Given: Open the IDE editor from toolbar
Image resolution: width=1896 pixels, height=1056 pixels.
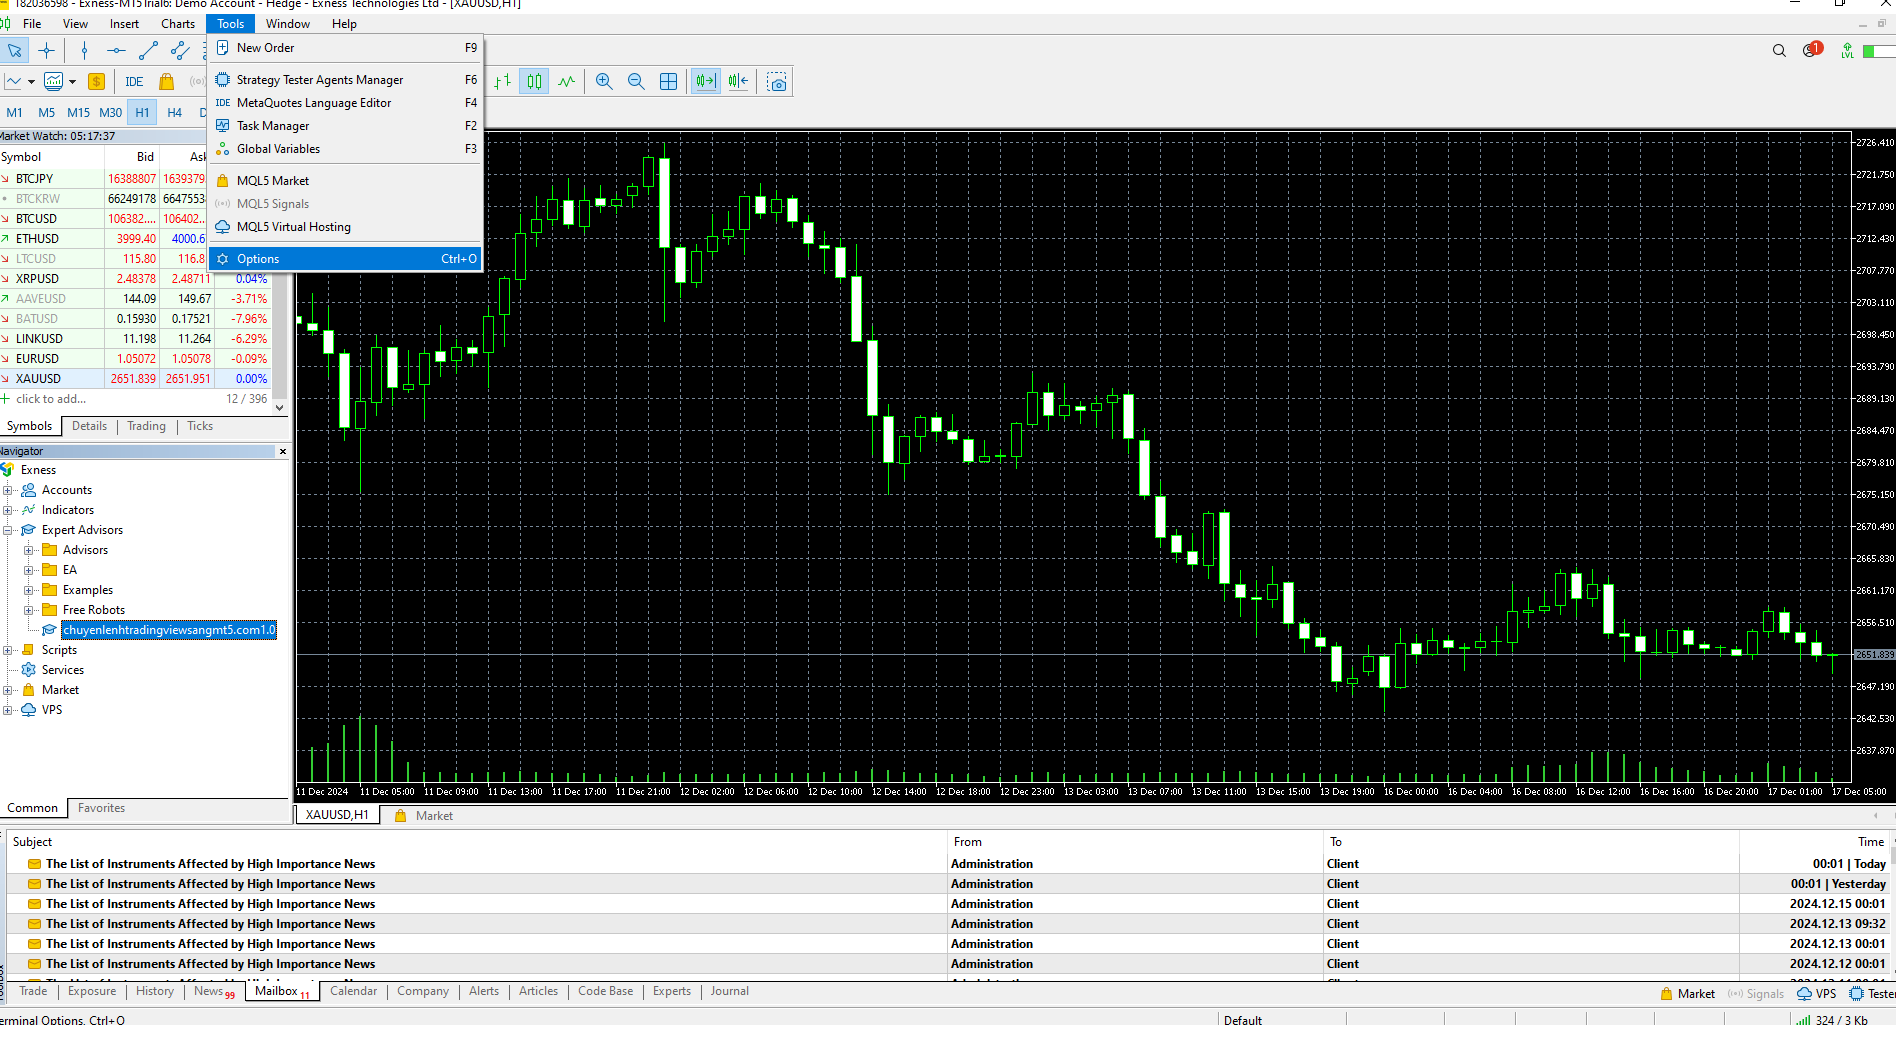Looking at the screenshot, I should [x=134, y=82].
